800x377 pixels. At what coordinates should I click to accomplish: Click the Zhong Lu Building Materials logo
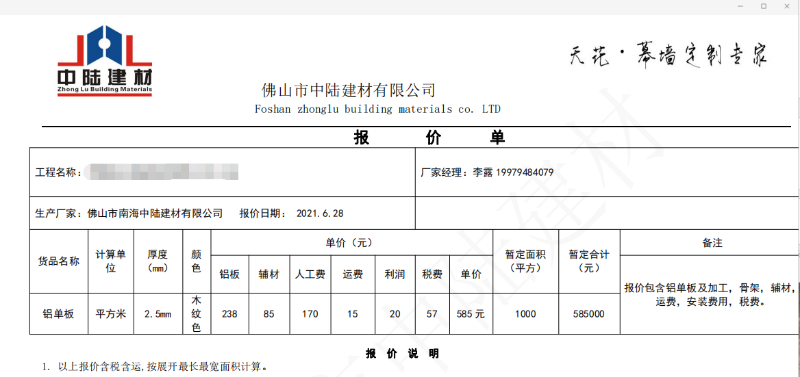pos(105,61)
